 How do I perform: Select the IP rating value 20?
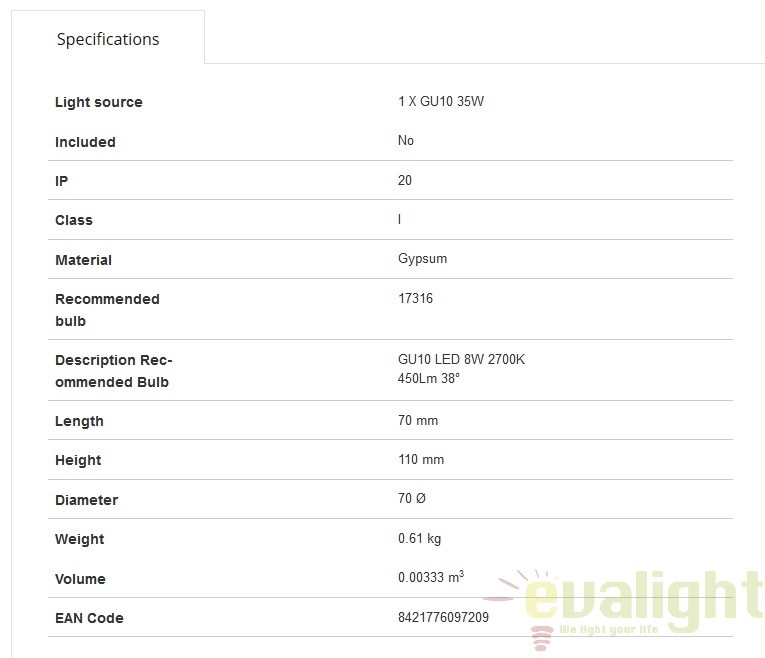click(404, 180)
